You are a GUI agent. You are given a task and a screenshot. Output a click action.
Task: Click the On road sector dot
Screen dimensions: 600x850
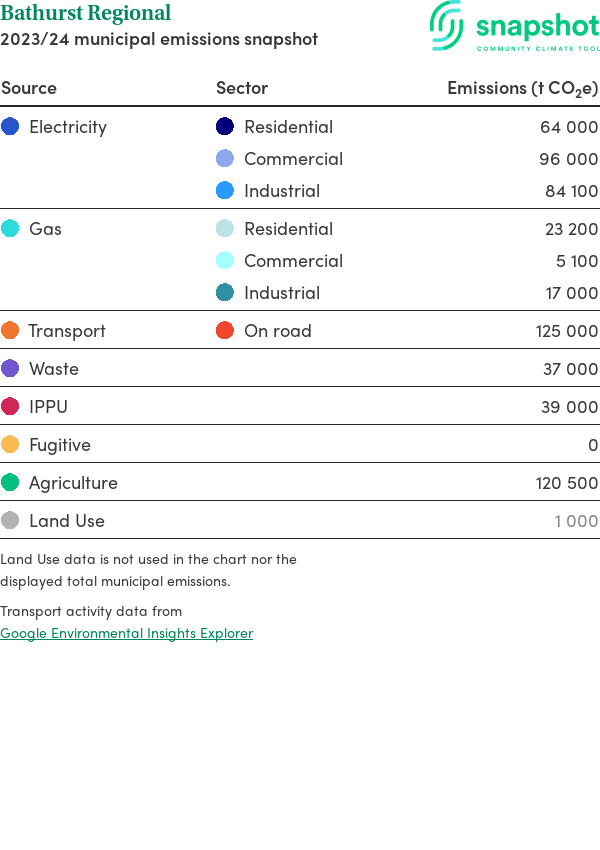click(225, 331)
